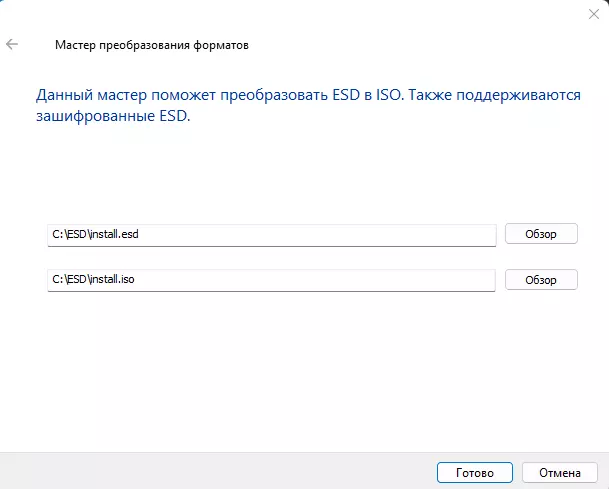Click the Обзор button for install.iso
This screenshot has width=609, height=489.
click(x=541, y=280)
